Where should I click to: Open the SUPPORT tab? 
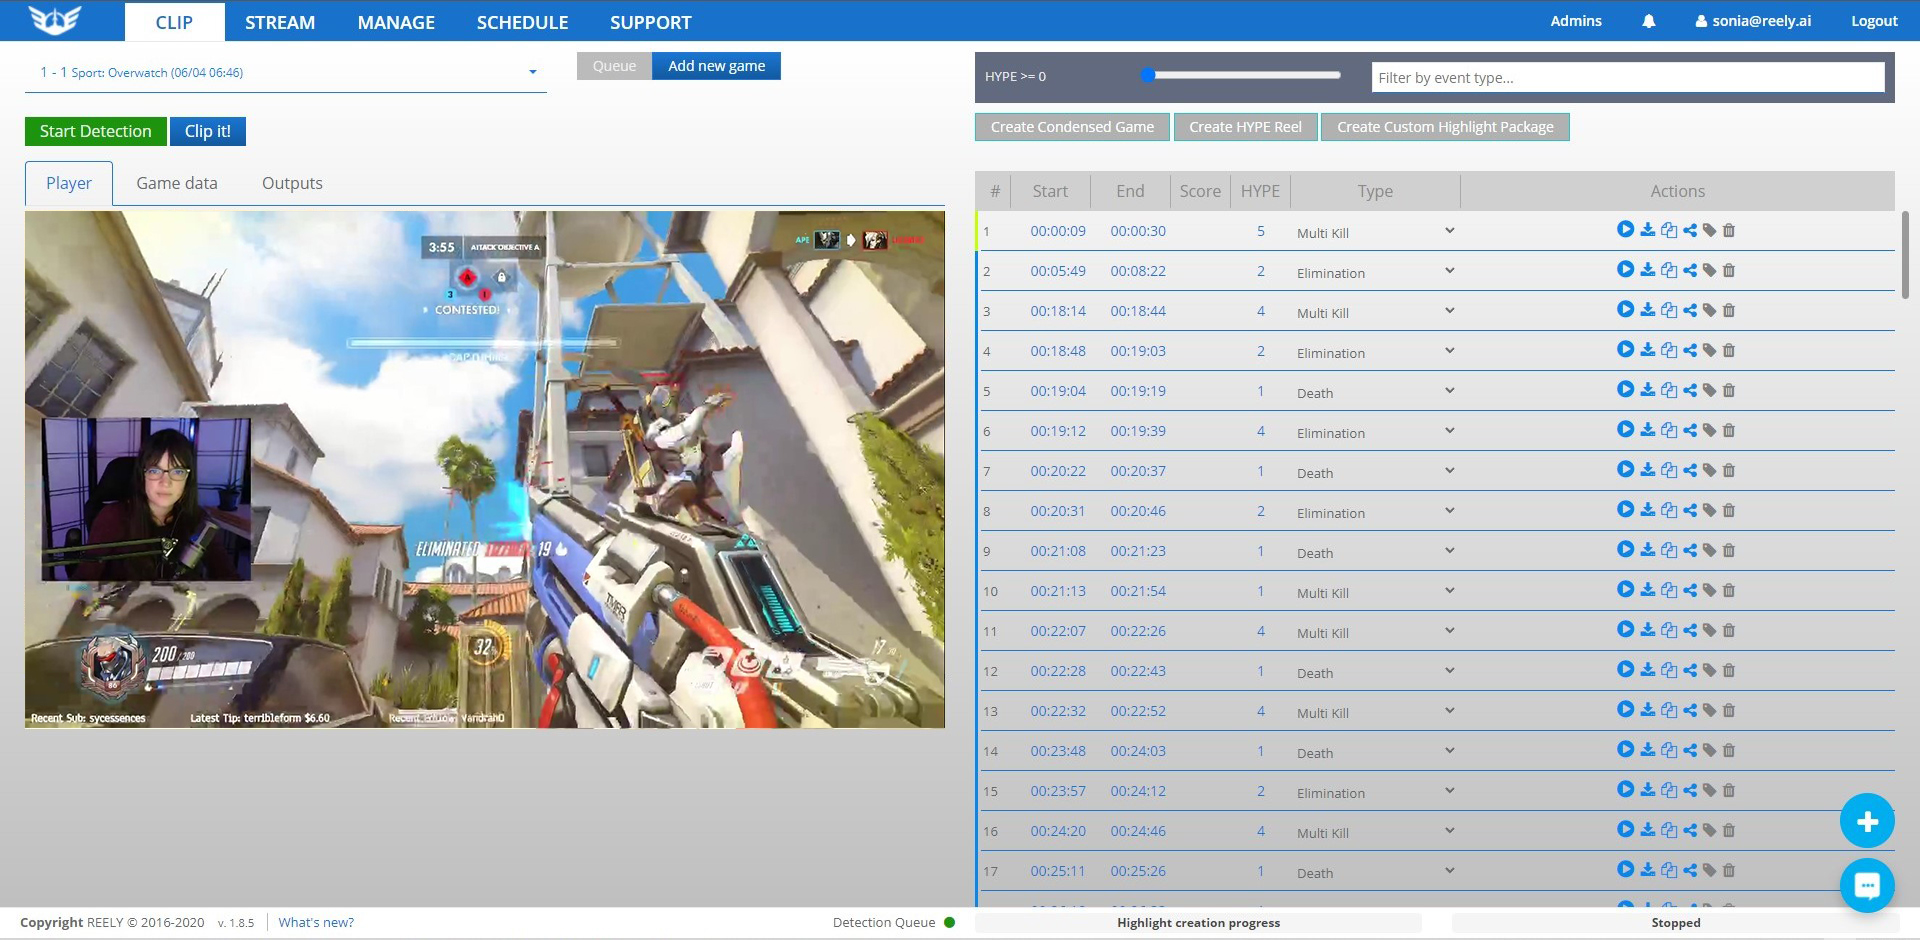pos(651,22)
